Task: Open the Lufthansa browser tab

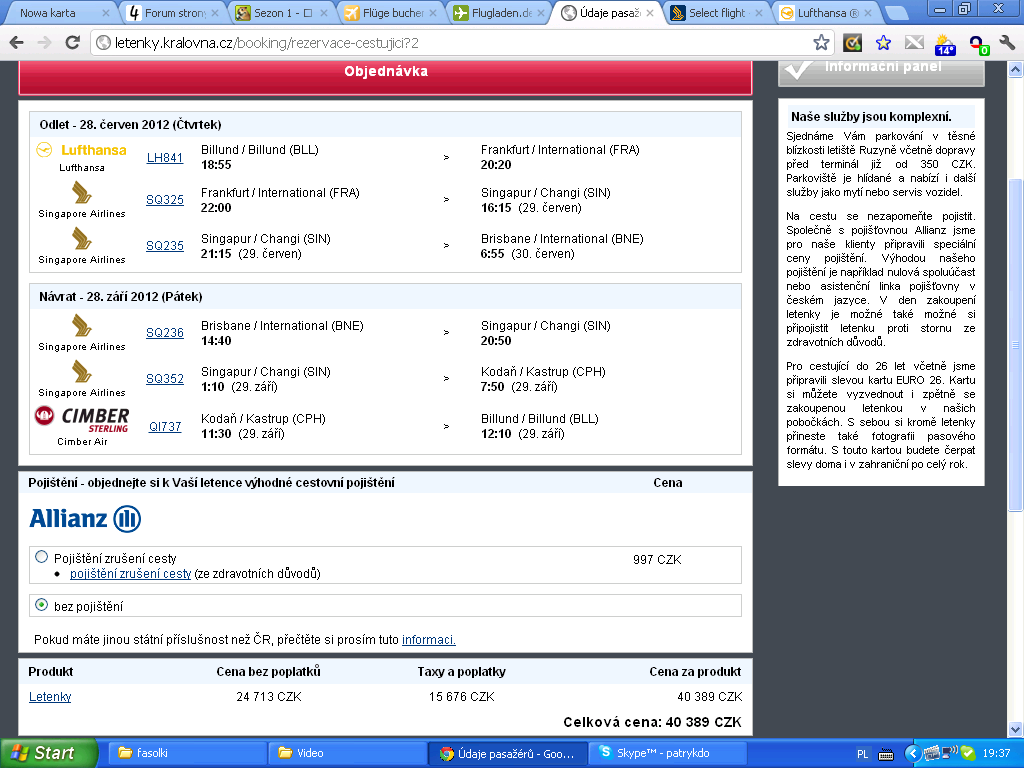Action: pyautogui.click(x=827, y=13)
